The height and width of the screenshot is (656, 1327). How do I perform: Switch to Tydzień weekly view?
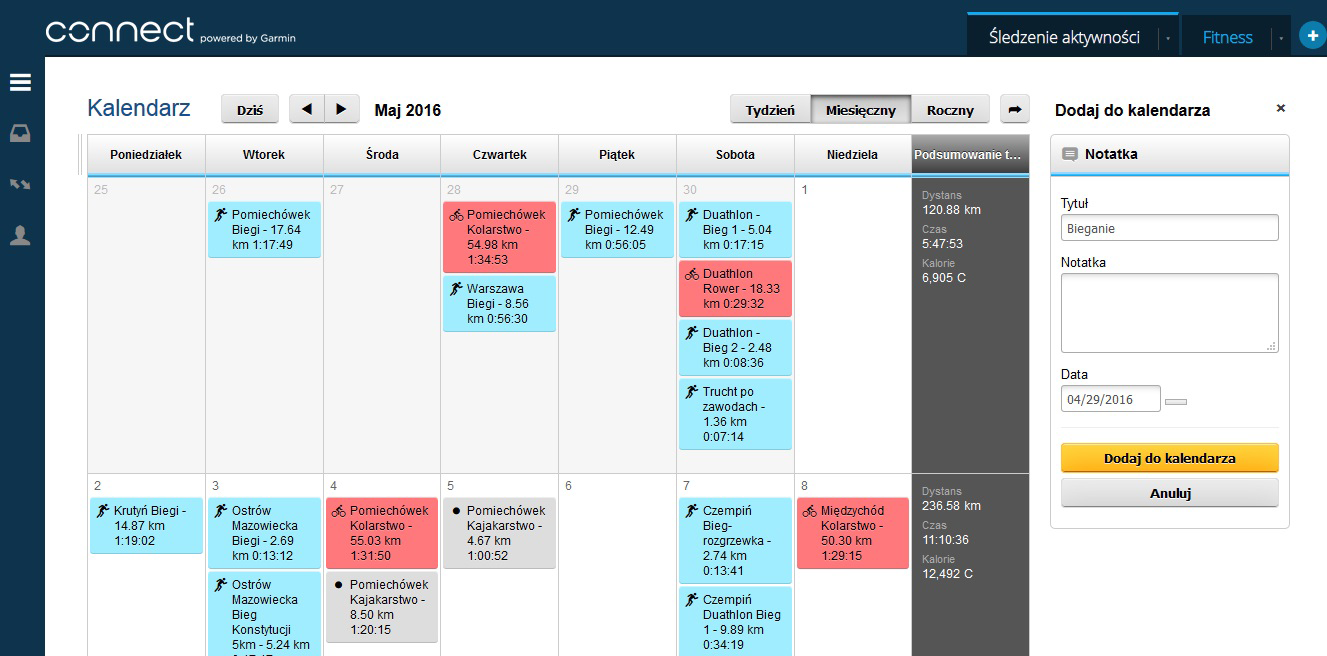770,110
